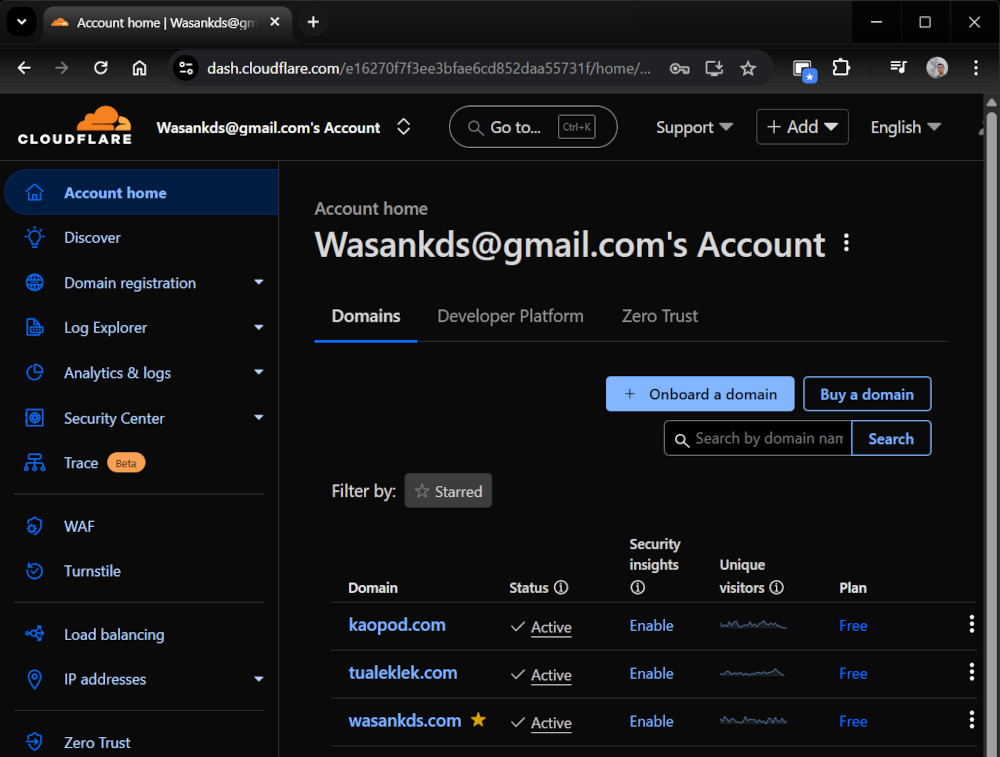
Task: Expand the Domain registration submenu
Action: [x=259, y=283]
